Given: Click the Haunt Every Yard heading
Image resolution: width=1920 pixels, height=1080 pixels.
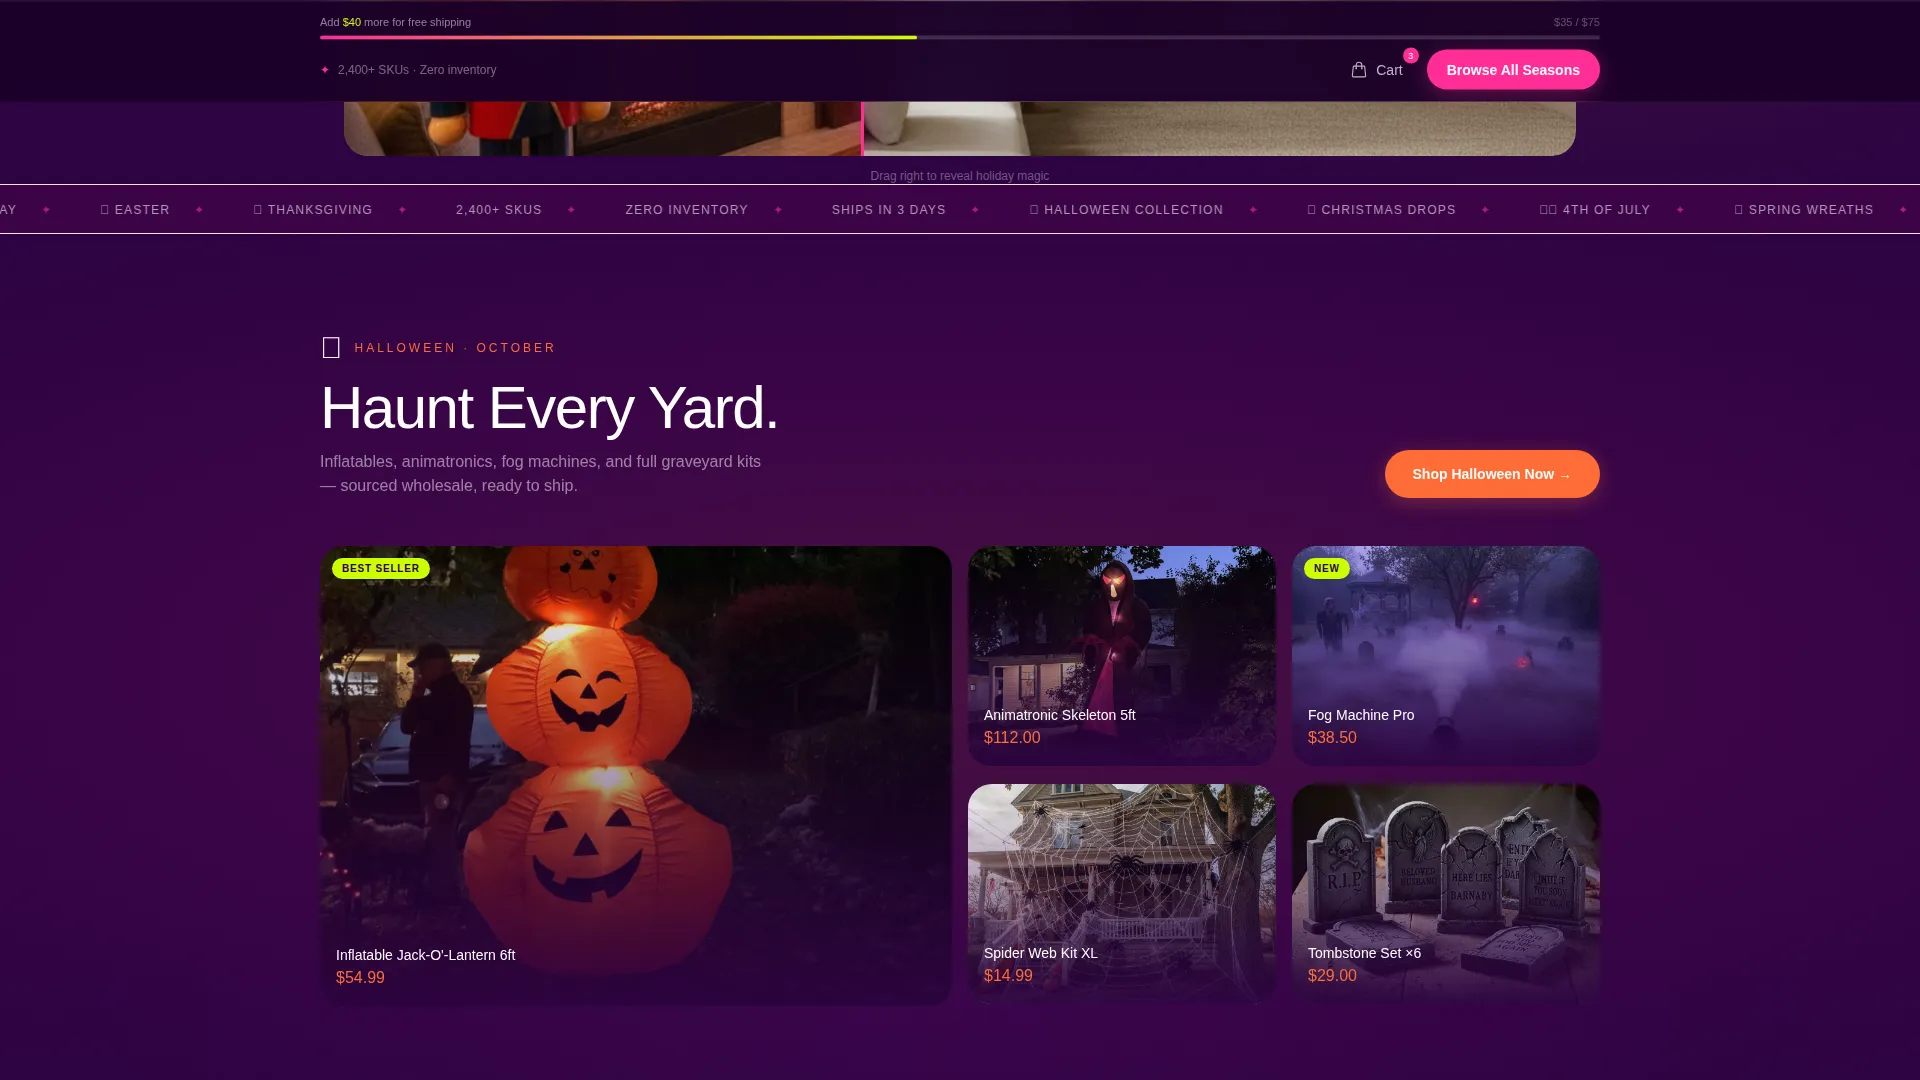Looking at the screenshot, I should coord(549,408).
